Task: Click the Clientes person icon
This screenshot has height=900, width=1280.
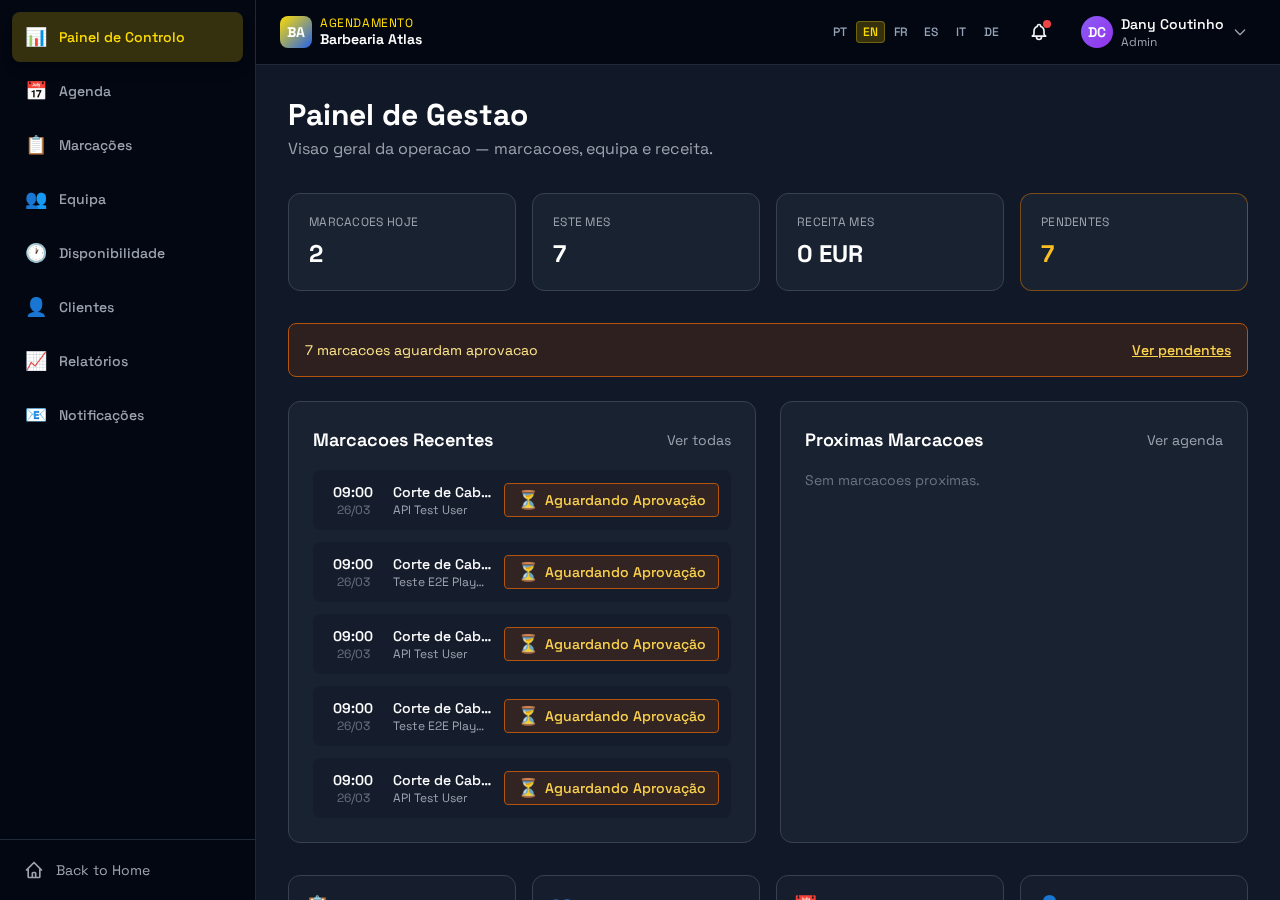Action: (36, 307)
